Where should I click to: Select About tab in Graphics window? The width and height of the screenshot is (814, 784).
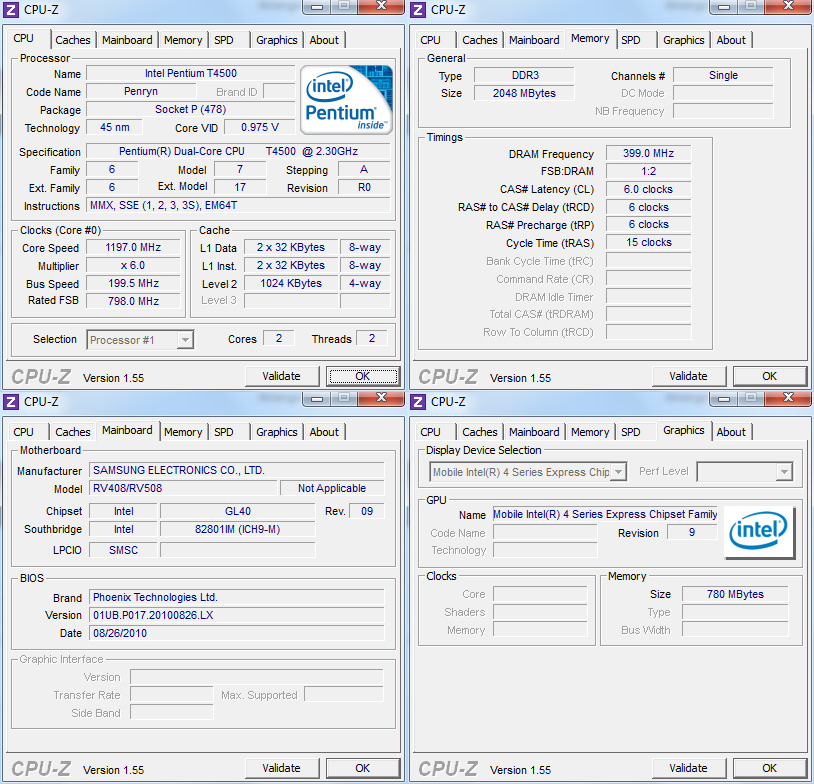point(731,432)
